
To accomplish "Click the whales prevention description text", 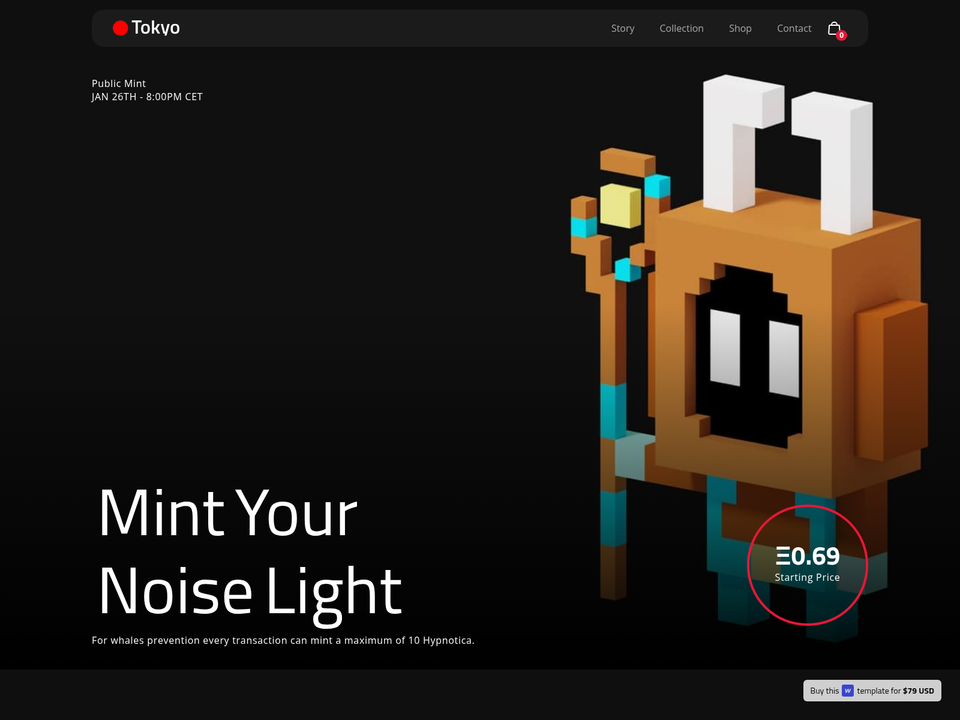I will pyautogui.click(x=283, y=640).
